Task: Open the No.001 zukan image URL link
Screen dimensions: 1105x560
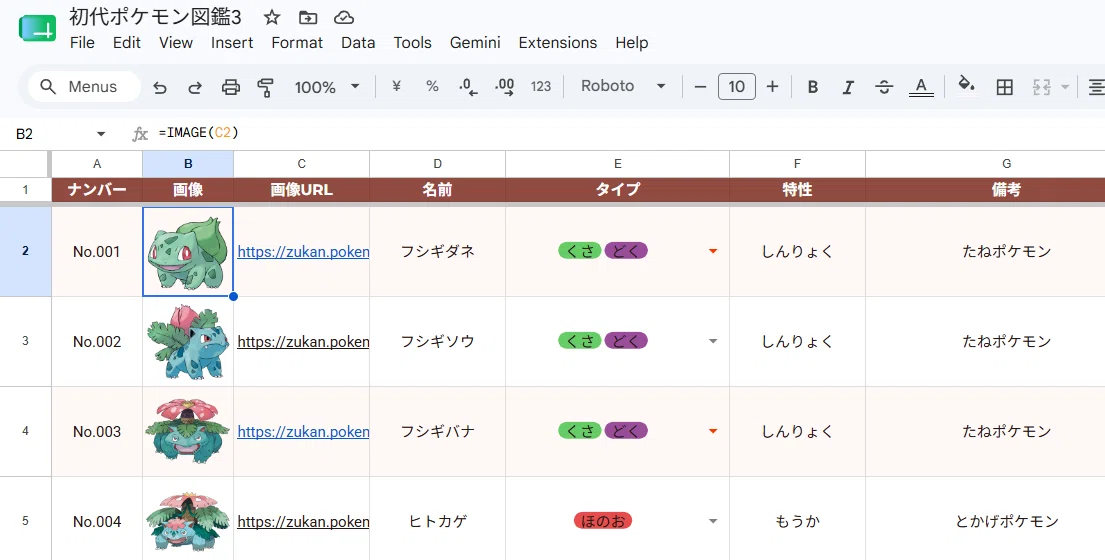Action: click(x=303, y=251)
